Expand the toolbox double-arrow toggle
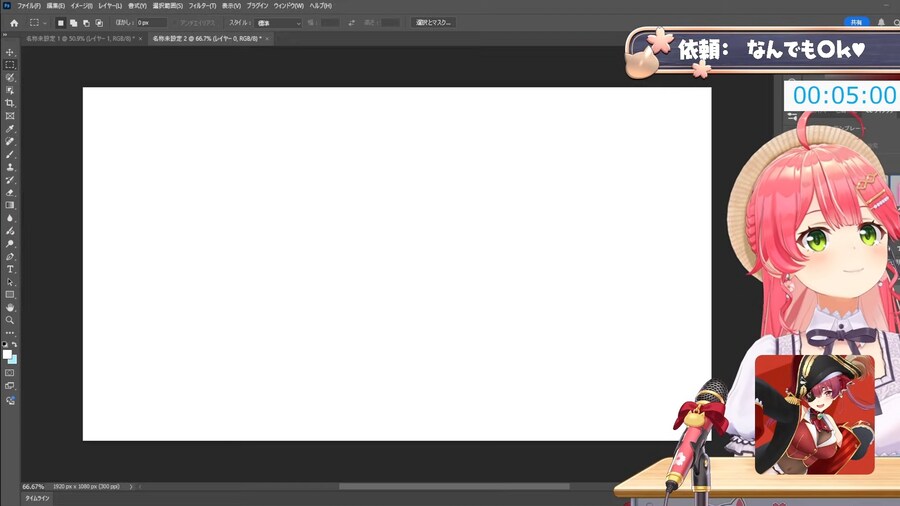 point(5,35)
